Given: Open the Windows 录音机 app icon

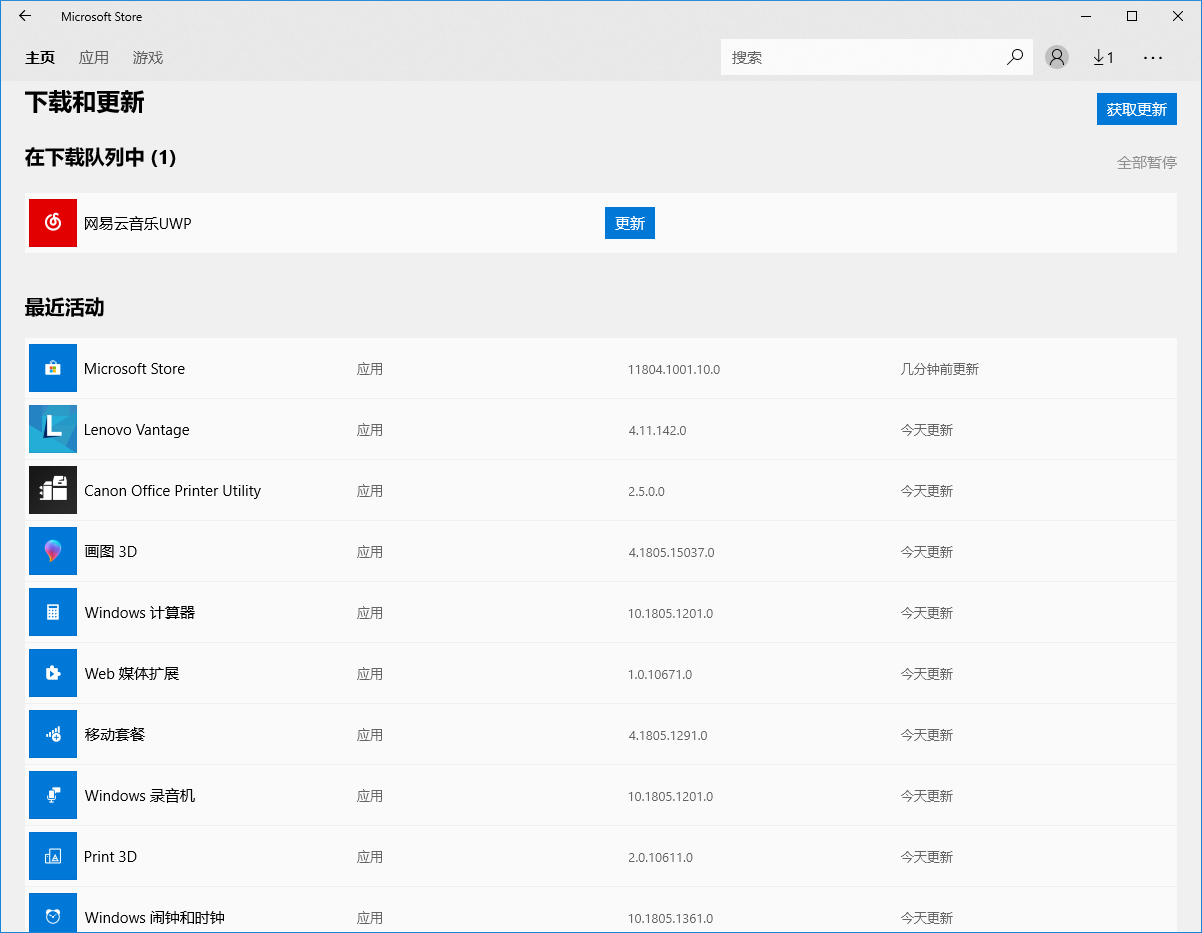Looking at the screenshot, I should coord(53,795).
